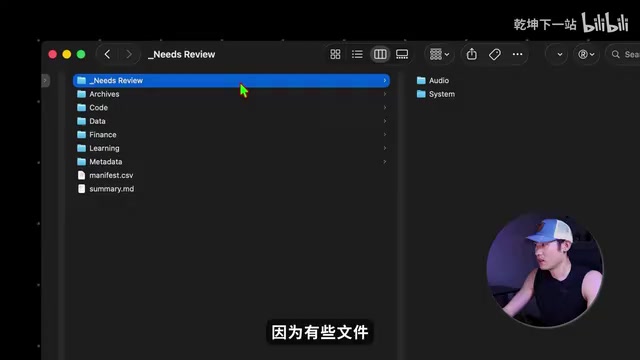Viewport: 640px width, 360px height.
Task: Click the Audio folder icon
Action: (421, 80)
